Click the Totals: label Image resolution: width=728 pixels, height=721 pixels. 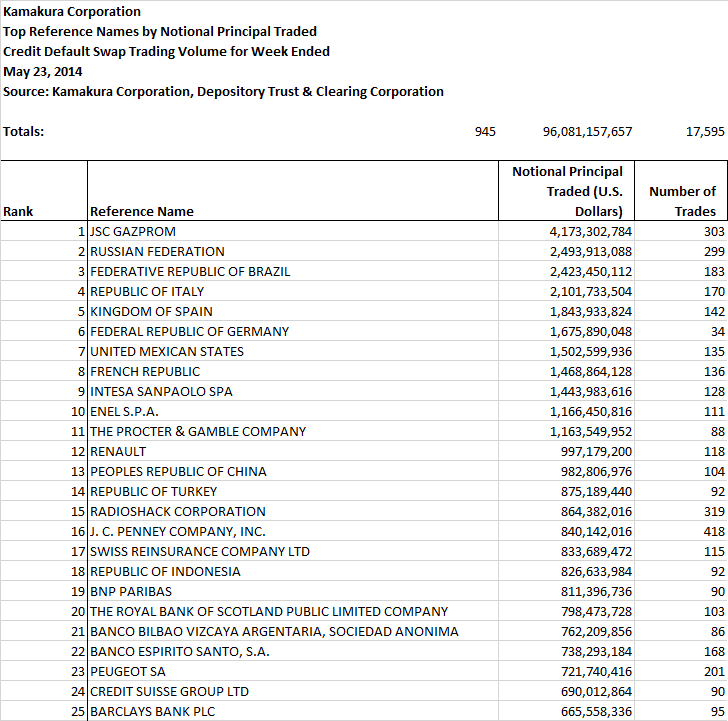point(23,131)
